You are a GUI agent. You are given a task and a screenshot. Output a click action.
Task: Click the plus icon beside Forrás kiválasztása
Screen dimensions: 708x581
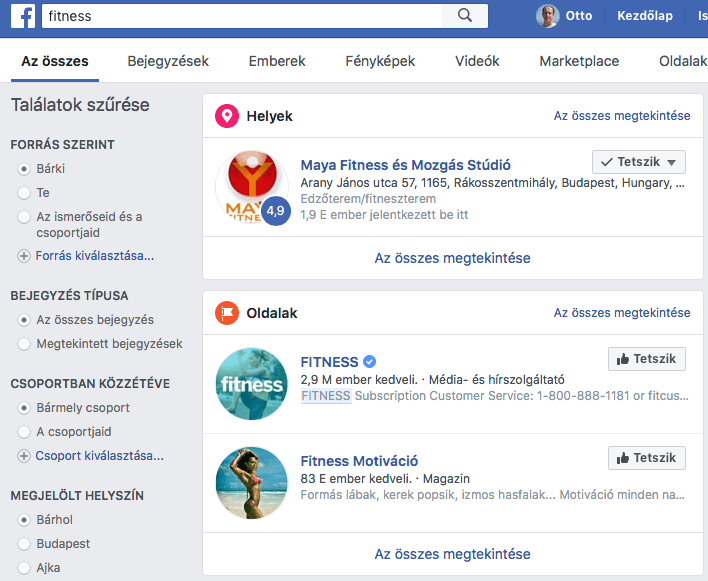pyautogui.click(x=23, y=256)
